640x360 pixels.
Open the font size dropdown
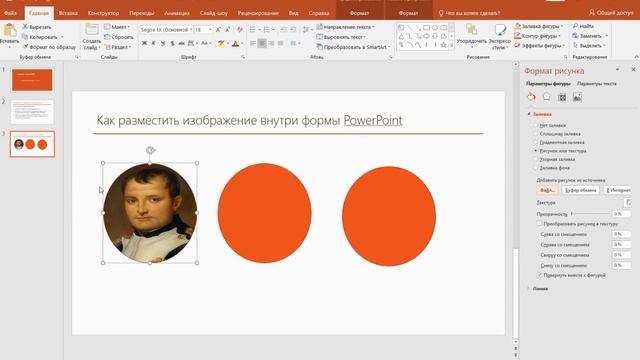210,30
